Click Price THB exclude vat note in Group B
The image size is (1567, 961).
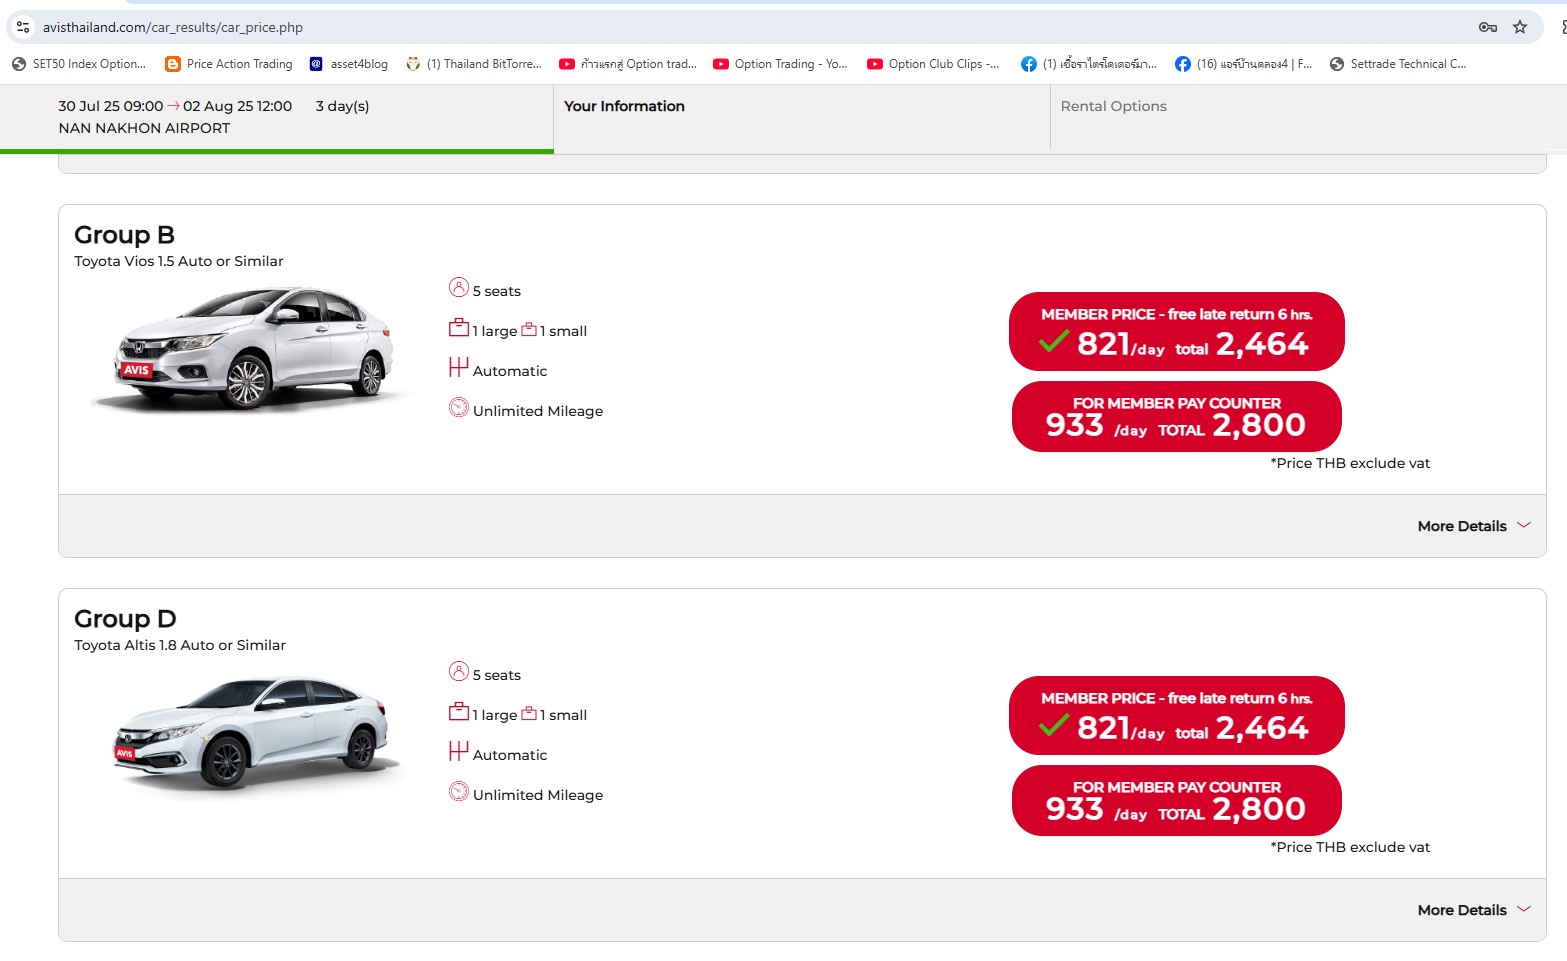pyautogui.click(x=1350, y=463)
